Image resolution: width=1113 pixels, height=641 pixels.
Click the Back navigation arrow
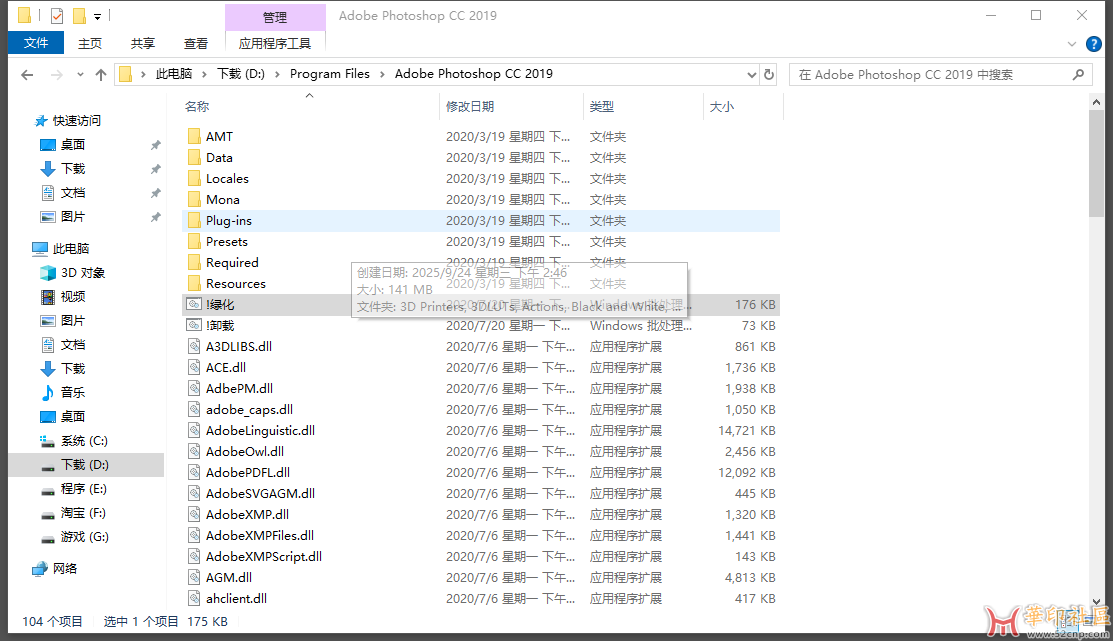click(x=27, y=75)
